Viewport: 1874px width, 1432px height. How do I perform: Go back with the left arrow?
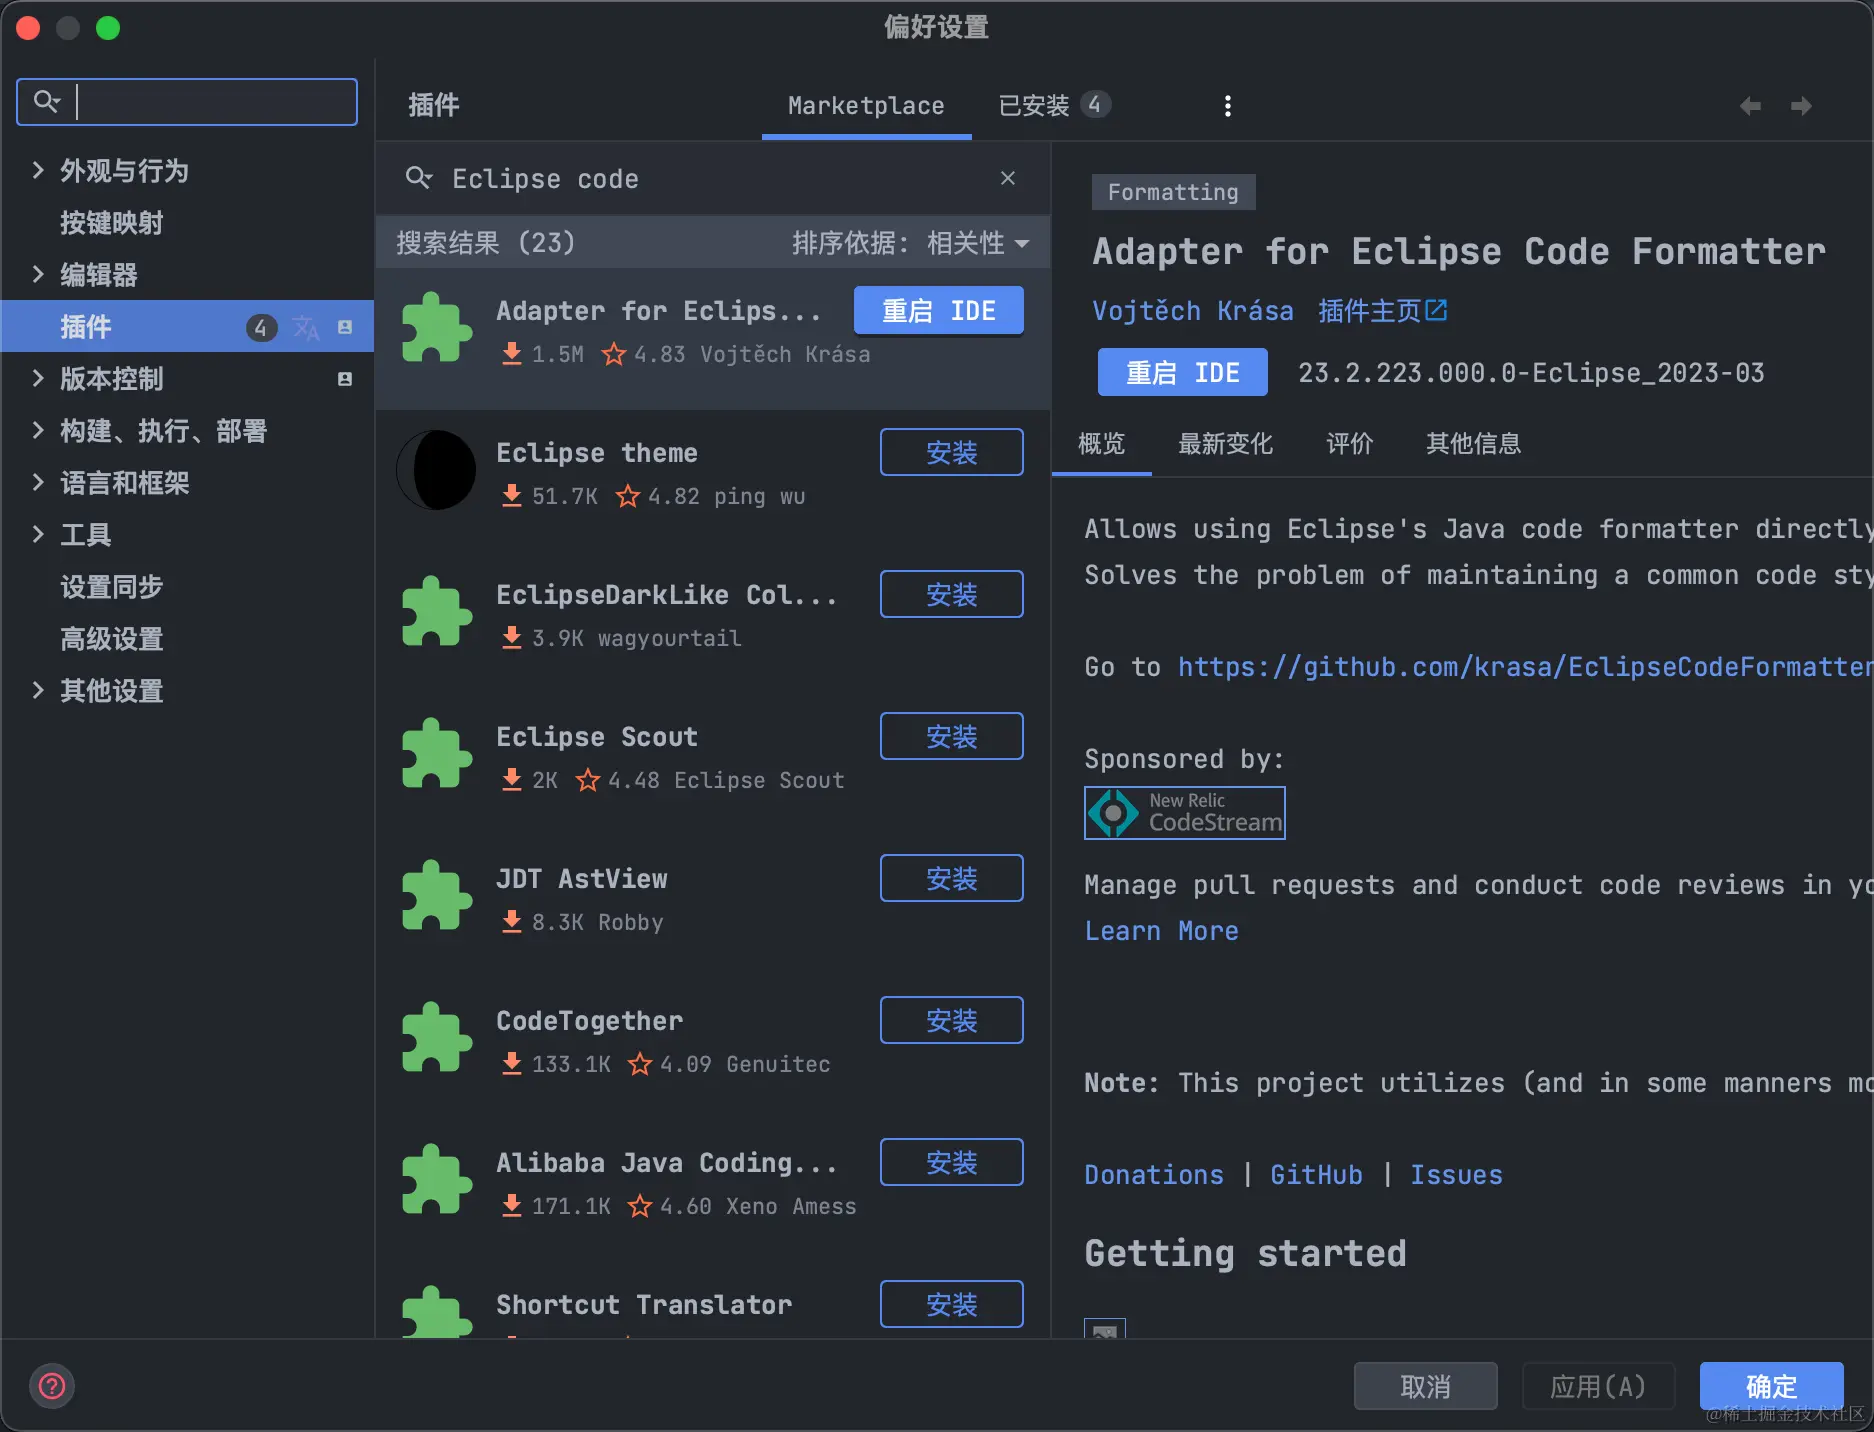(1750, 106)
